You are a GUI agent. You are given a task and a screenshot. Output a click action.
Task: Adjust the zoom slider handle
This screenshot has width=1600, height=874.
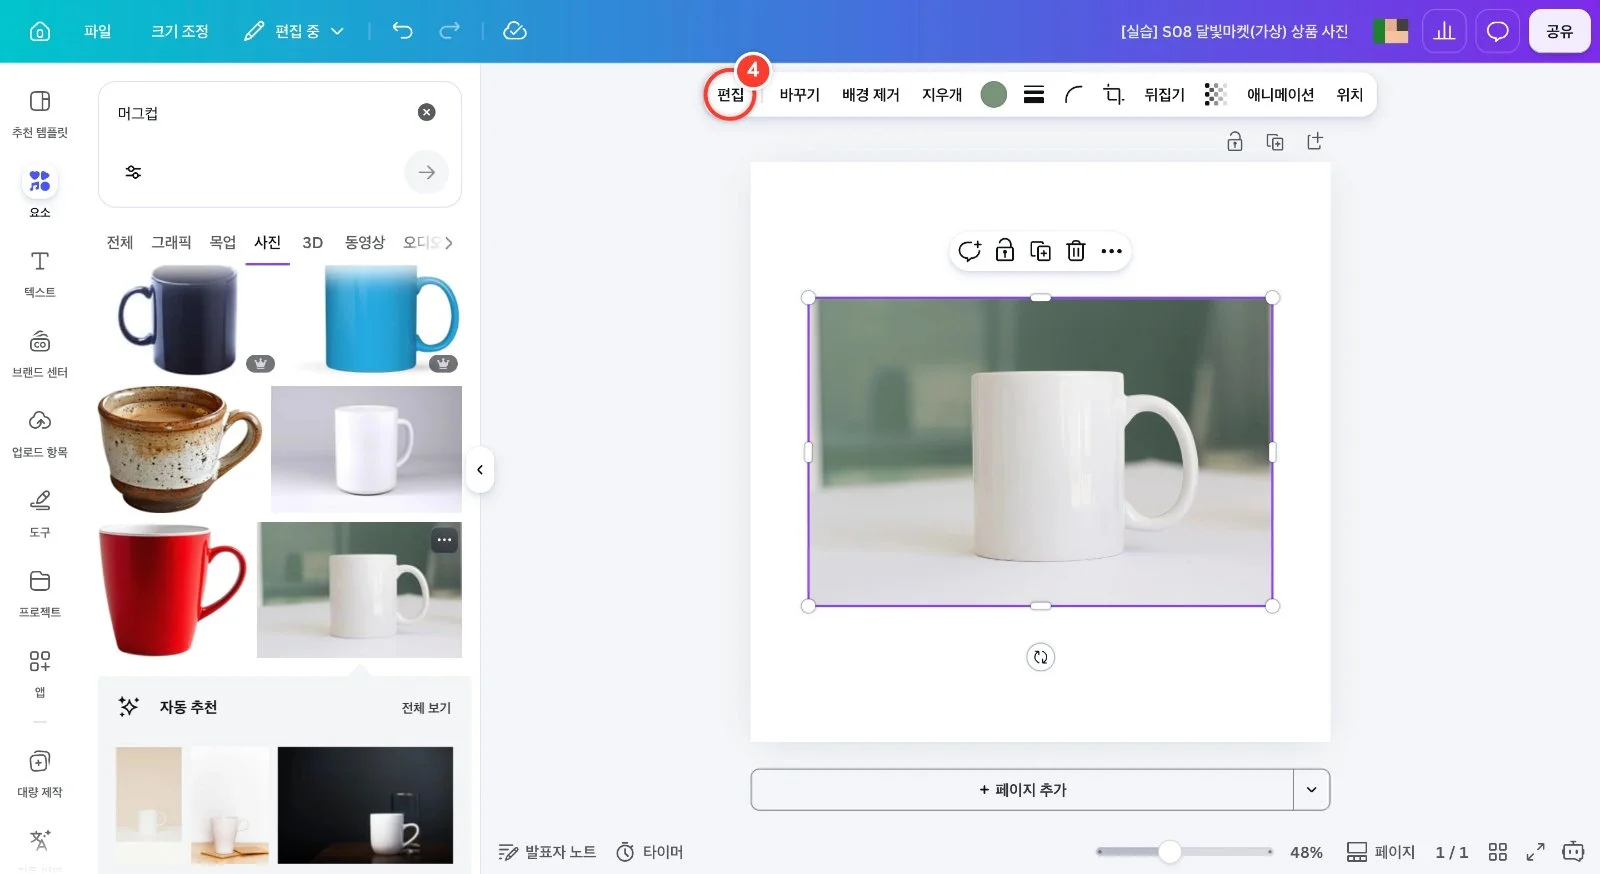[x=1170, y=852]
